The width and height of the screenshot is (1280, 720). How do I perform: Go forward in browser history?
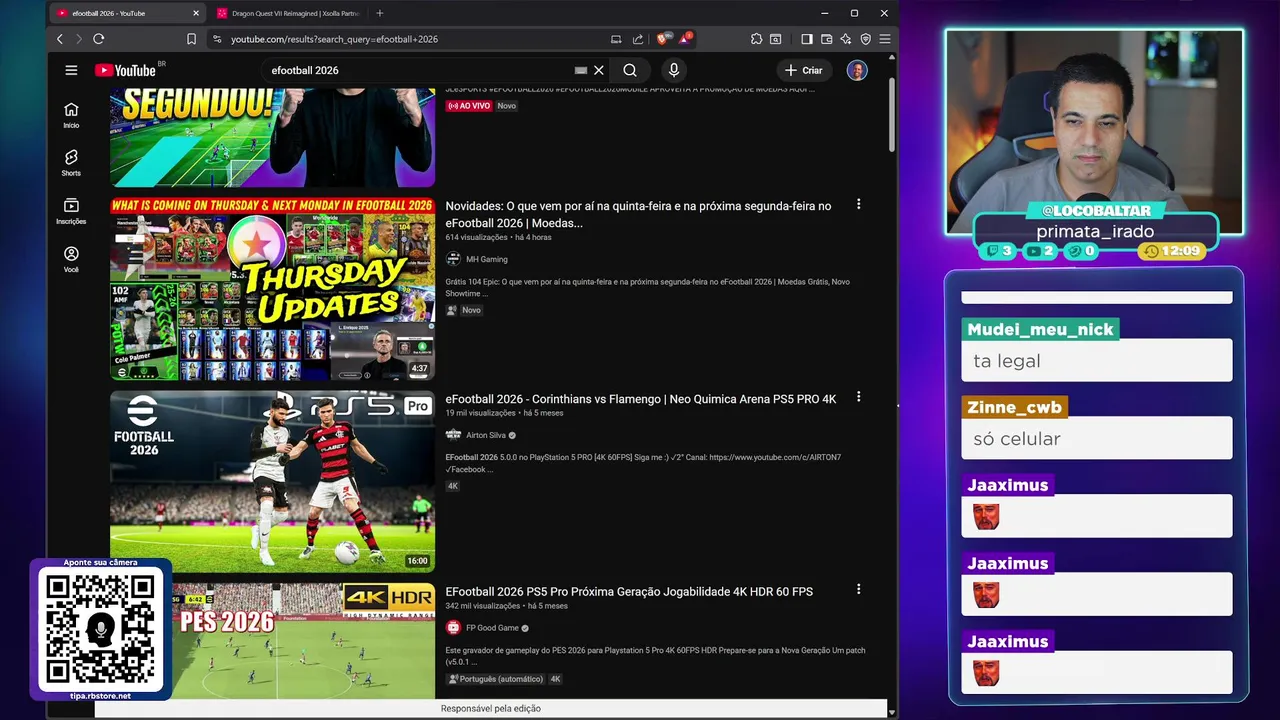coord(78,39)
